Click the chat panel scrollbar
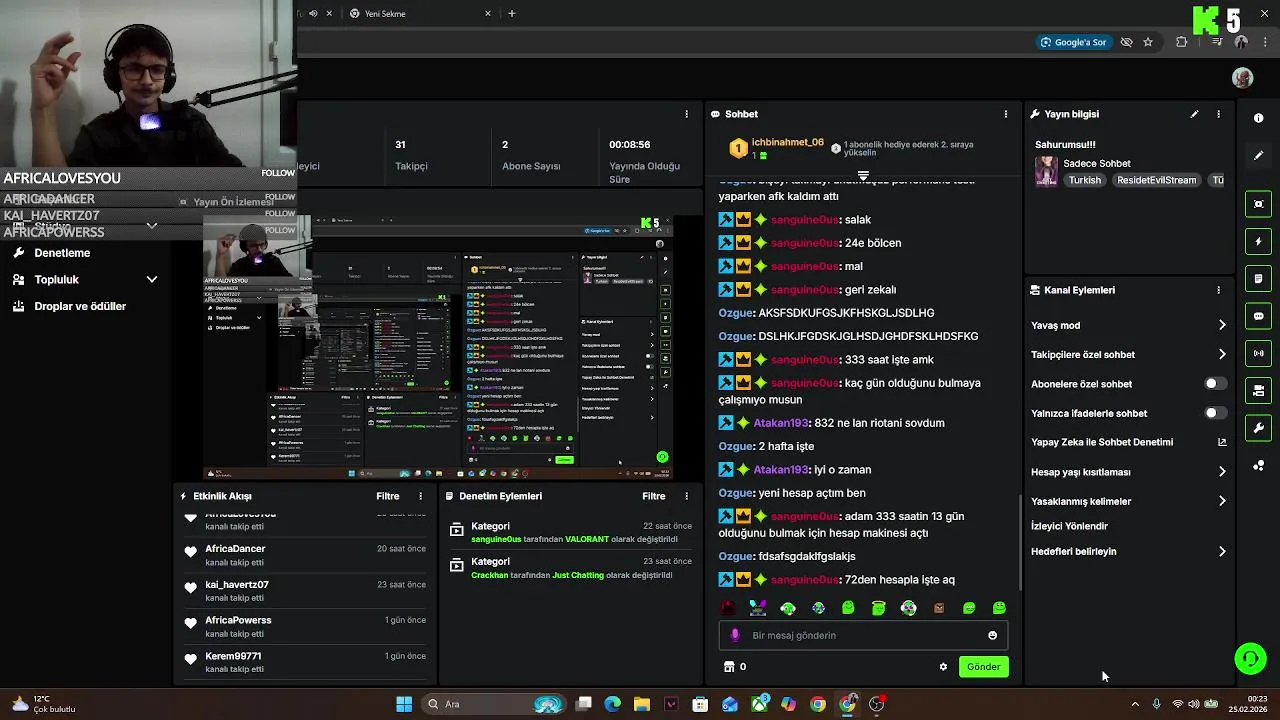 pos(1020,540)
